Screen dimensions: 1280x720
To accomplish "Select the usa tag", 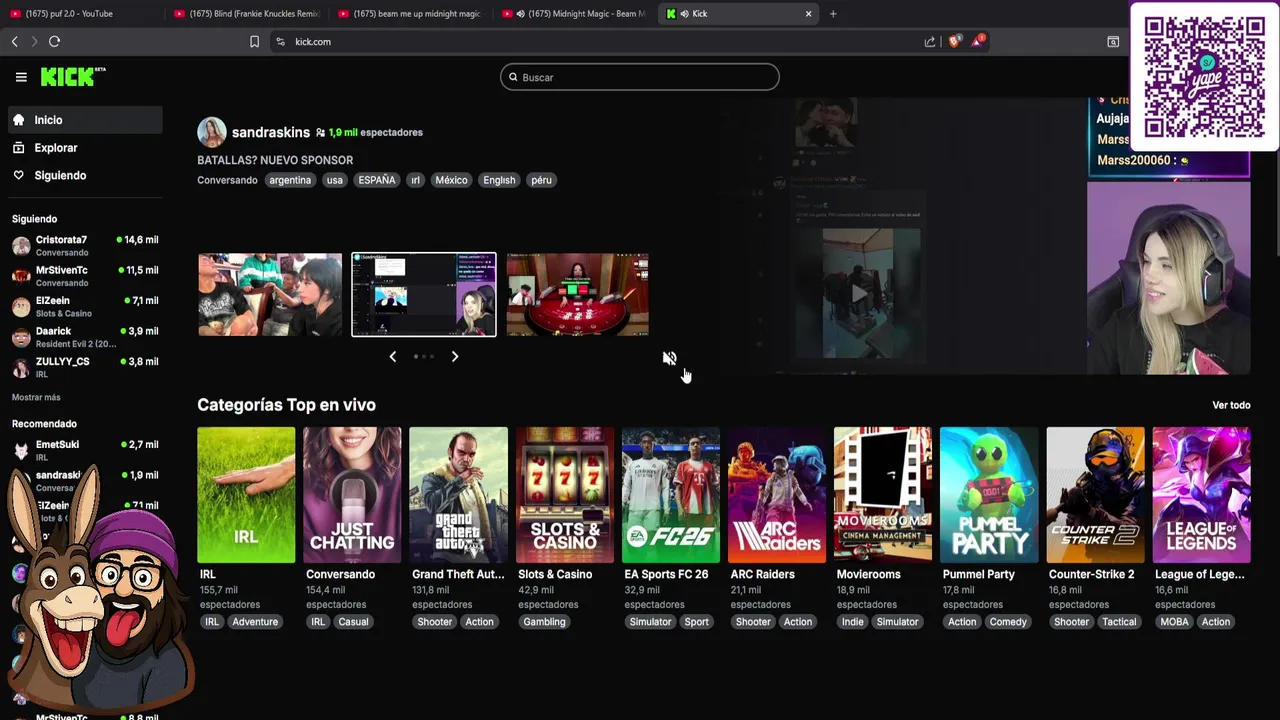I will 335,180.
